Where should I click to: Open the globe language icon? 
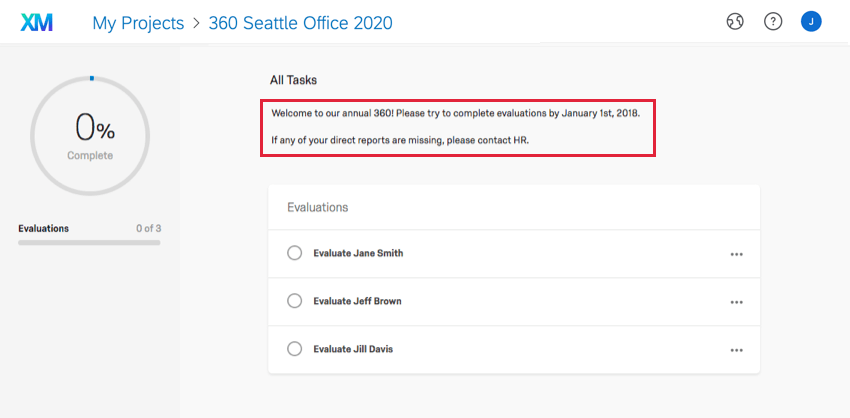[735, 22]
